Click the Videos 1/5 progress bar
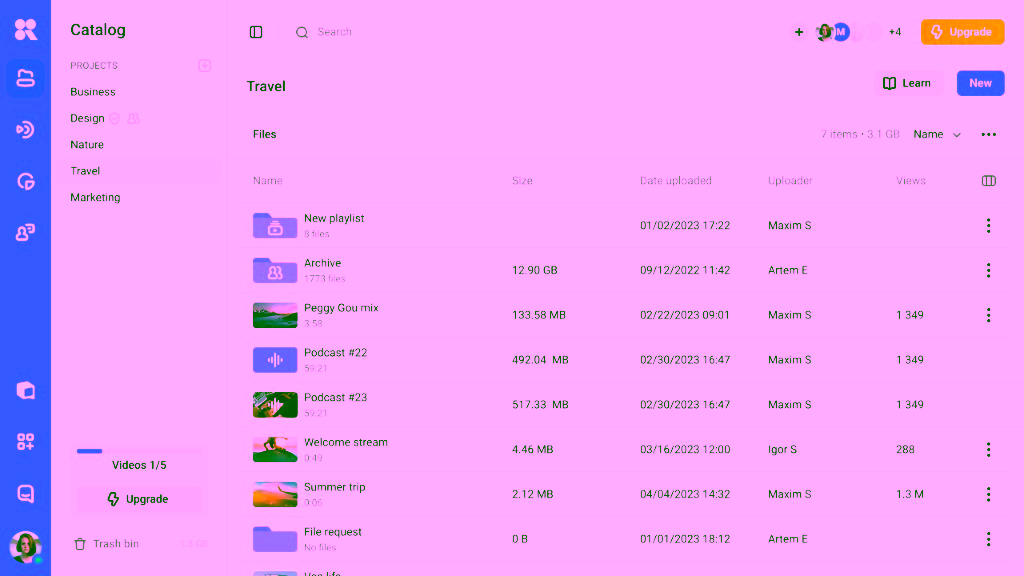Screen dimensions: 1024x576 pos(138,451)
